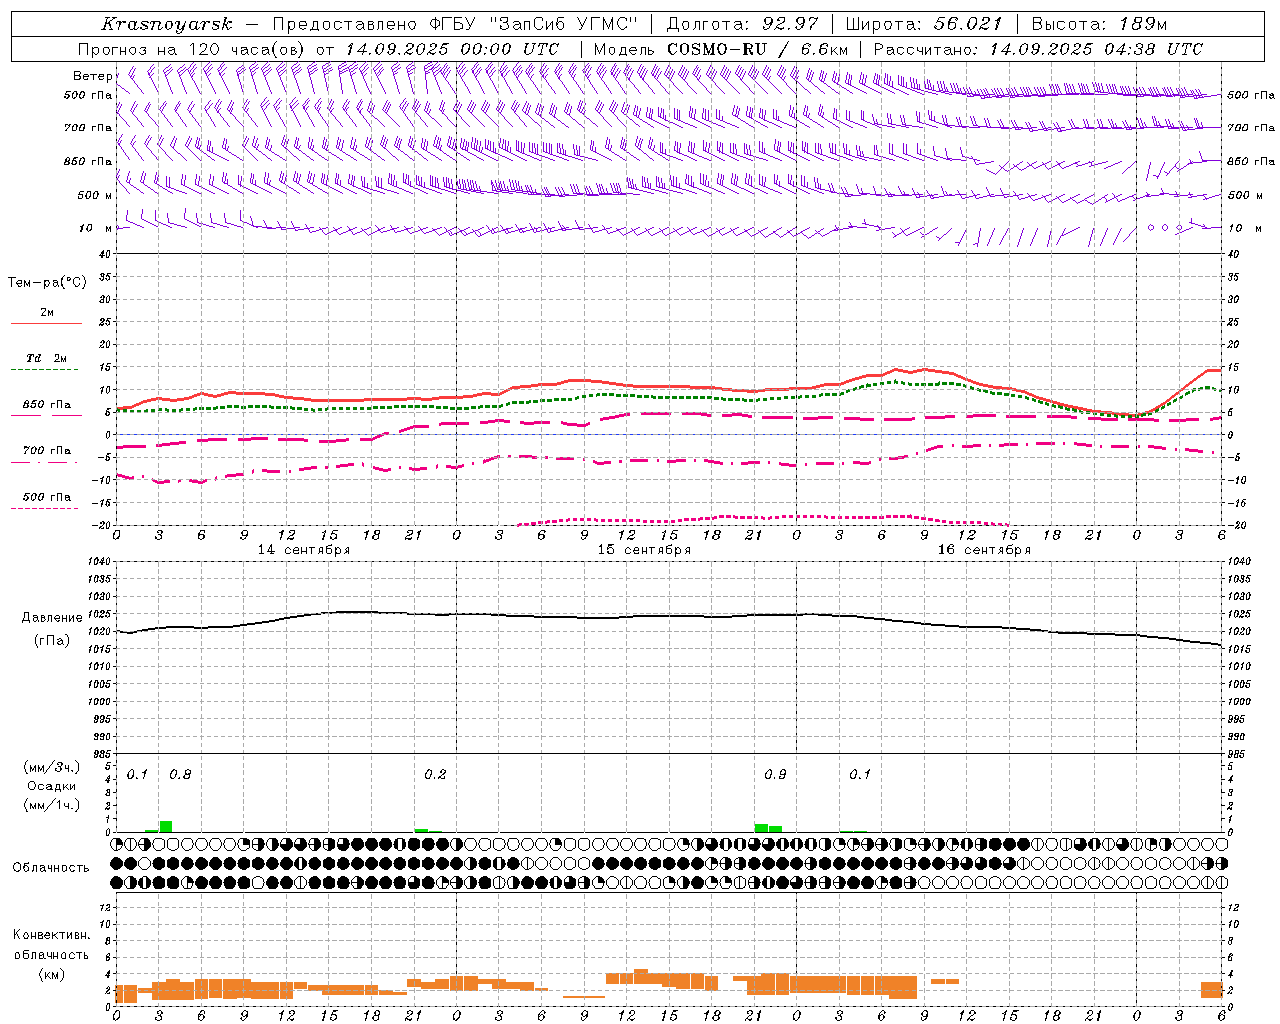
Task: Click the "Конвективн." convective label
Action: click(x=51, y=935)
